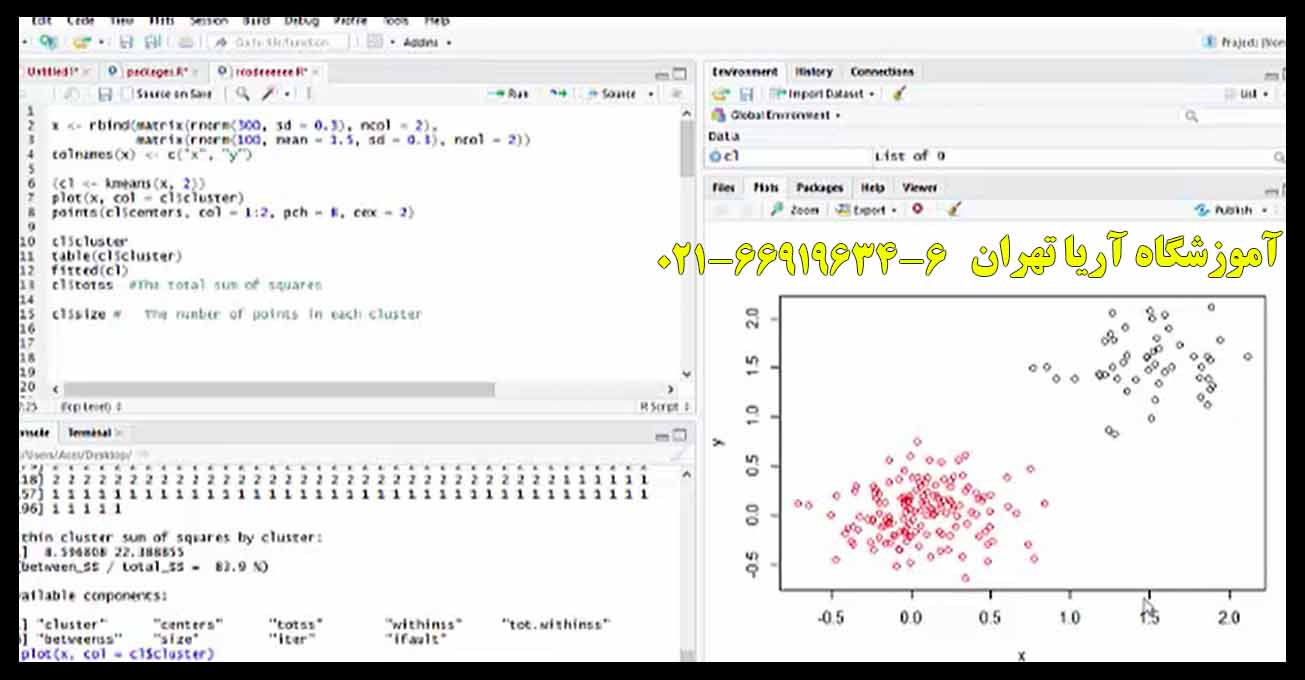Switch to the History tab
Image resolution: width=1305 pixels, height=680 pixels.
813,72
